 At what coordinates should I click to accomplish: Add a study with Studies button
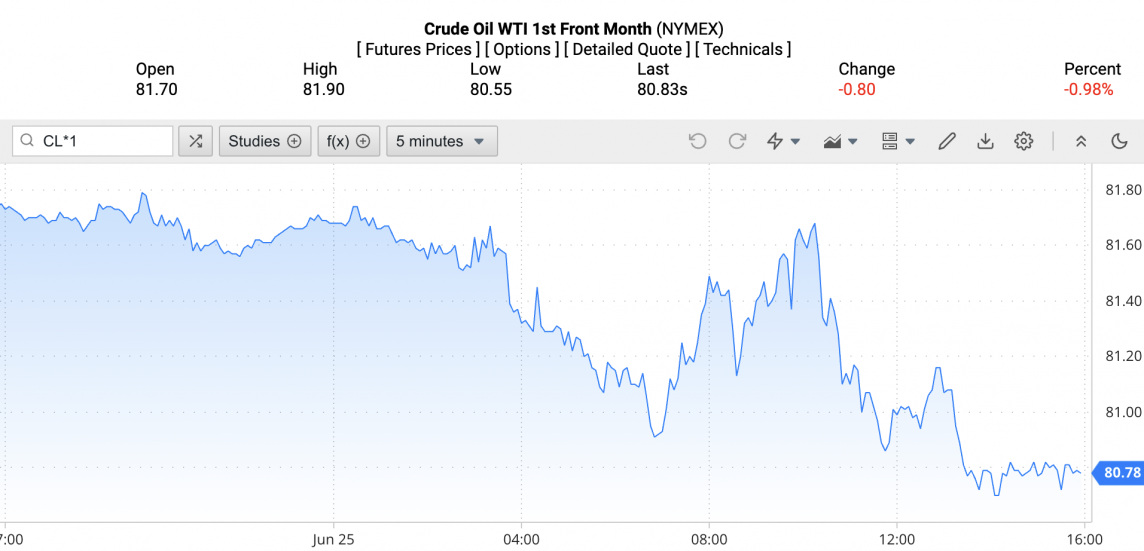(264, 141)
